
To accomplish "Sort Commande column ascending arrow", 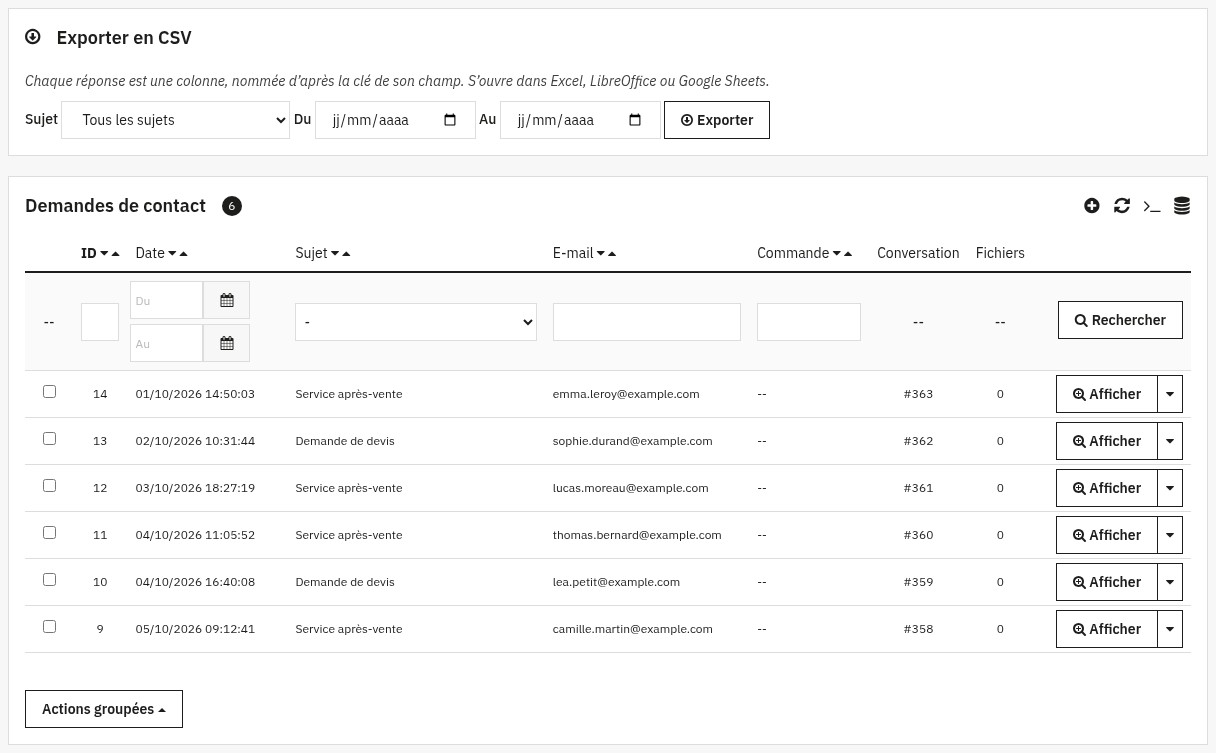I will [848, 254].
